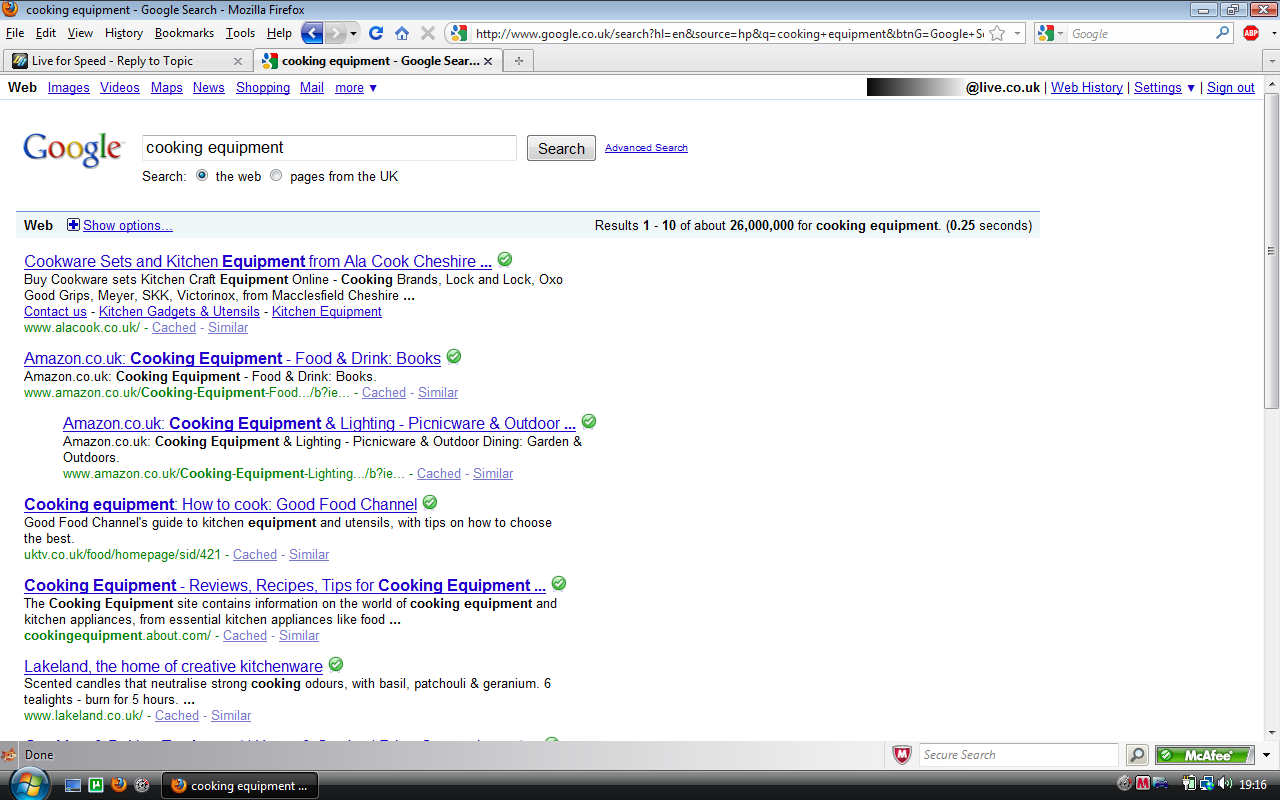Click the cooking equipment taskbar button
The height and width of the screenshot is (800, 1280).
click(241, 785)
